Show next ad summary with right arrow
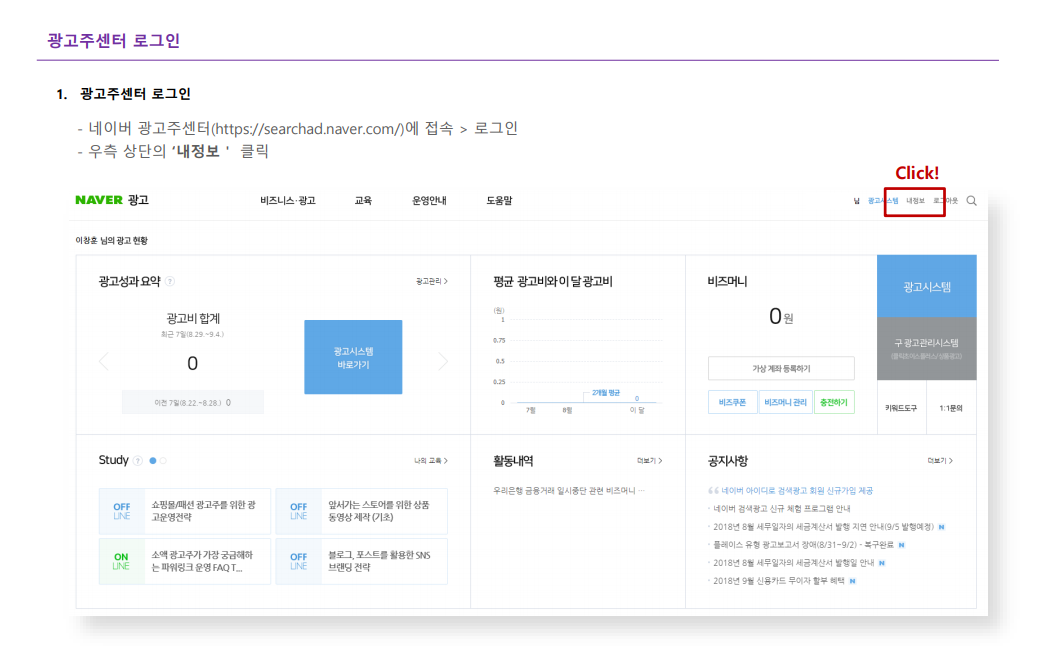Viewport: 1038px width, 646px height. click(443, 362)
